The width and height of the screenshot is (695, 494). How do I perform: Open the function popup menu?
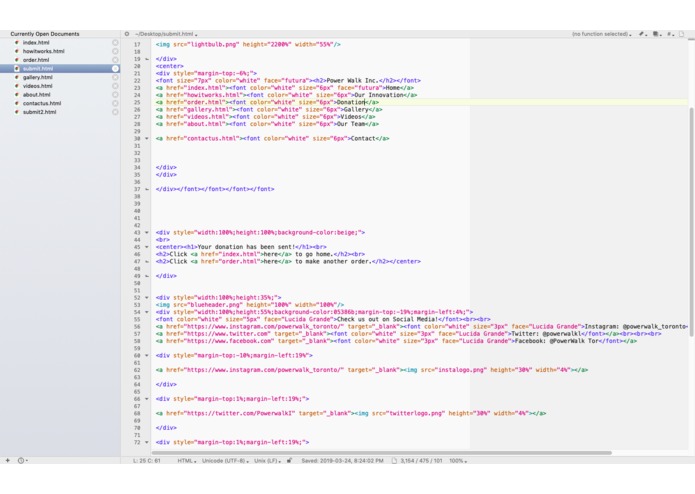coord(601,34)
